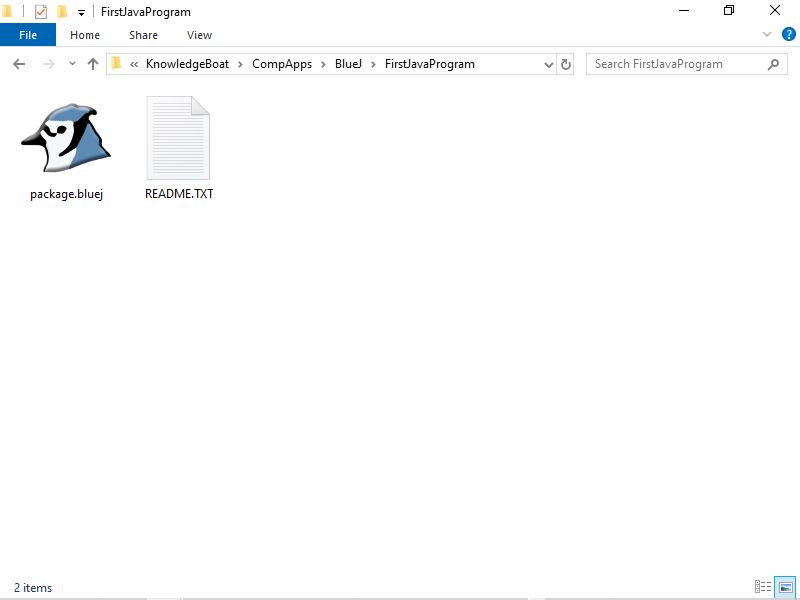Switch to Large icons view layout
Image resolution: width=800 pixels, height=600 pixels.
tap(786, 587)
